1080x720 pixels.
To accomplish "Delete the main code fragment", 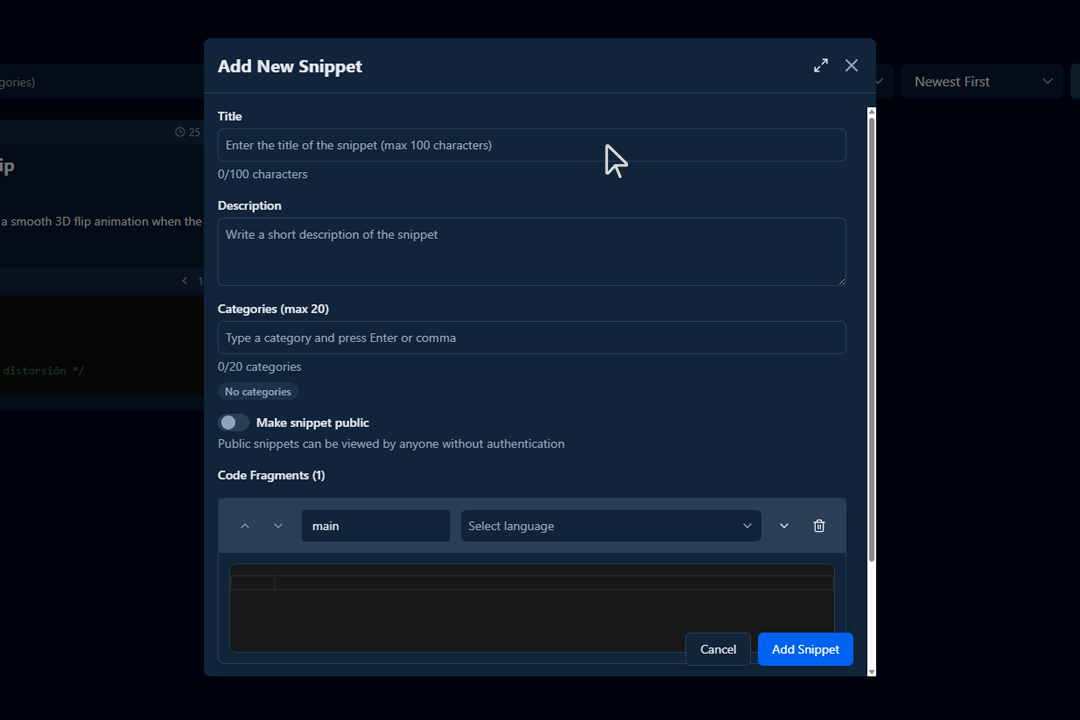I will (x=819, y=525).
